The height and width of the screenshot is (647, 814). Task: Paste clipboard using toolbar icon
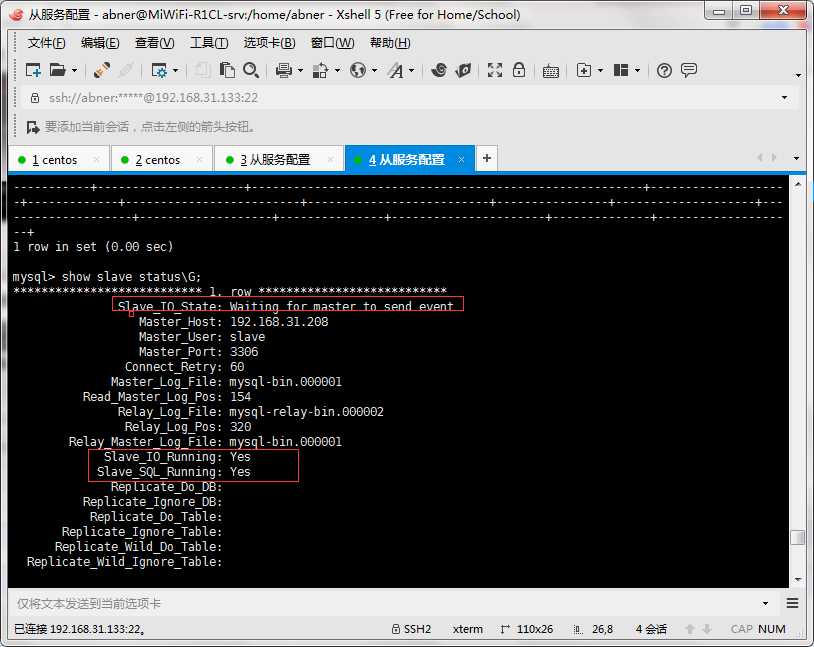tap(227, 70)
